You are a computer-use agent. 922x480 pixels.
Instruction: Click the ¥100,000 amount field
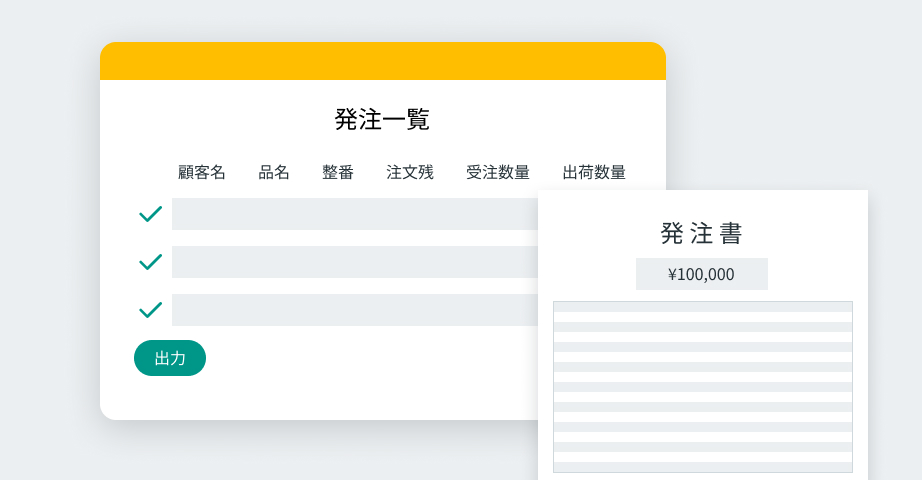click(x=702, y=274)
